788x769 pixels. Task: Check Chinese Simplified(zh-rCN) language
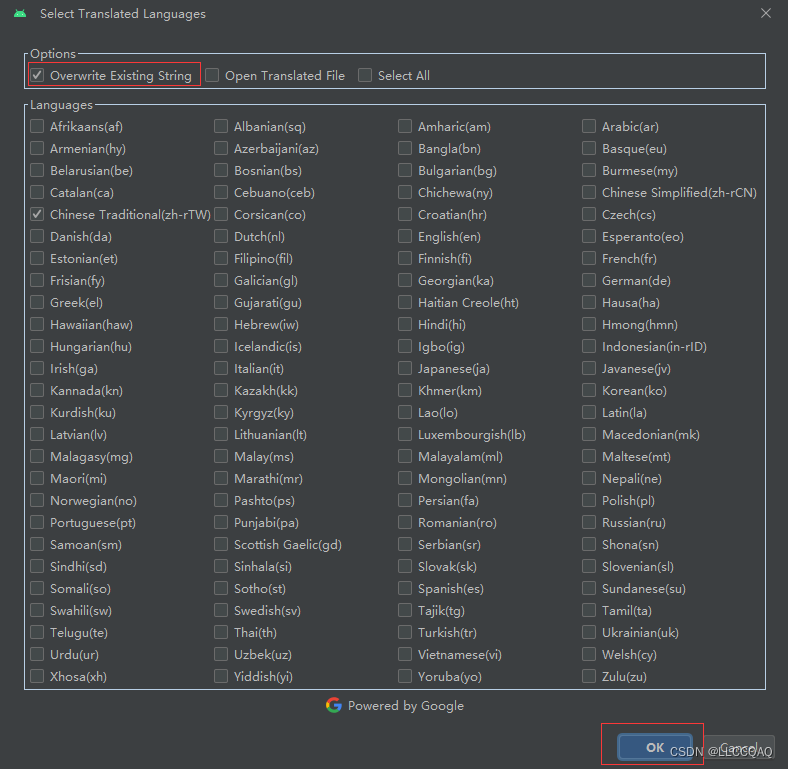coord(589,193)
